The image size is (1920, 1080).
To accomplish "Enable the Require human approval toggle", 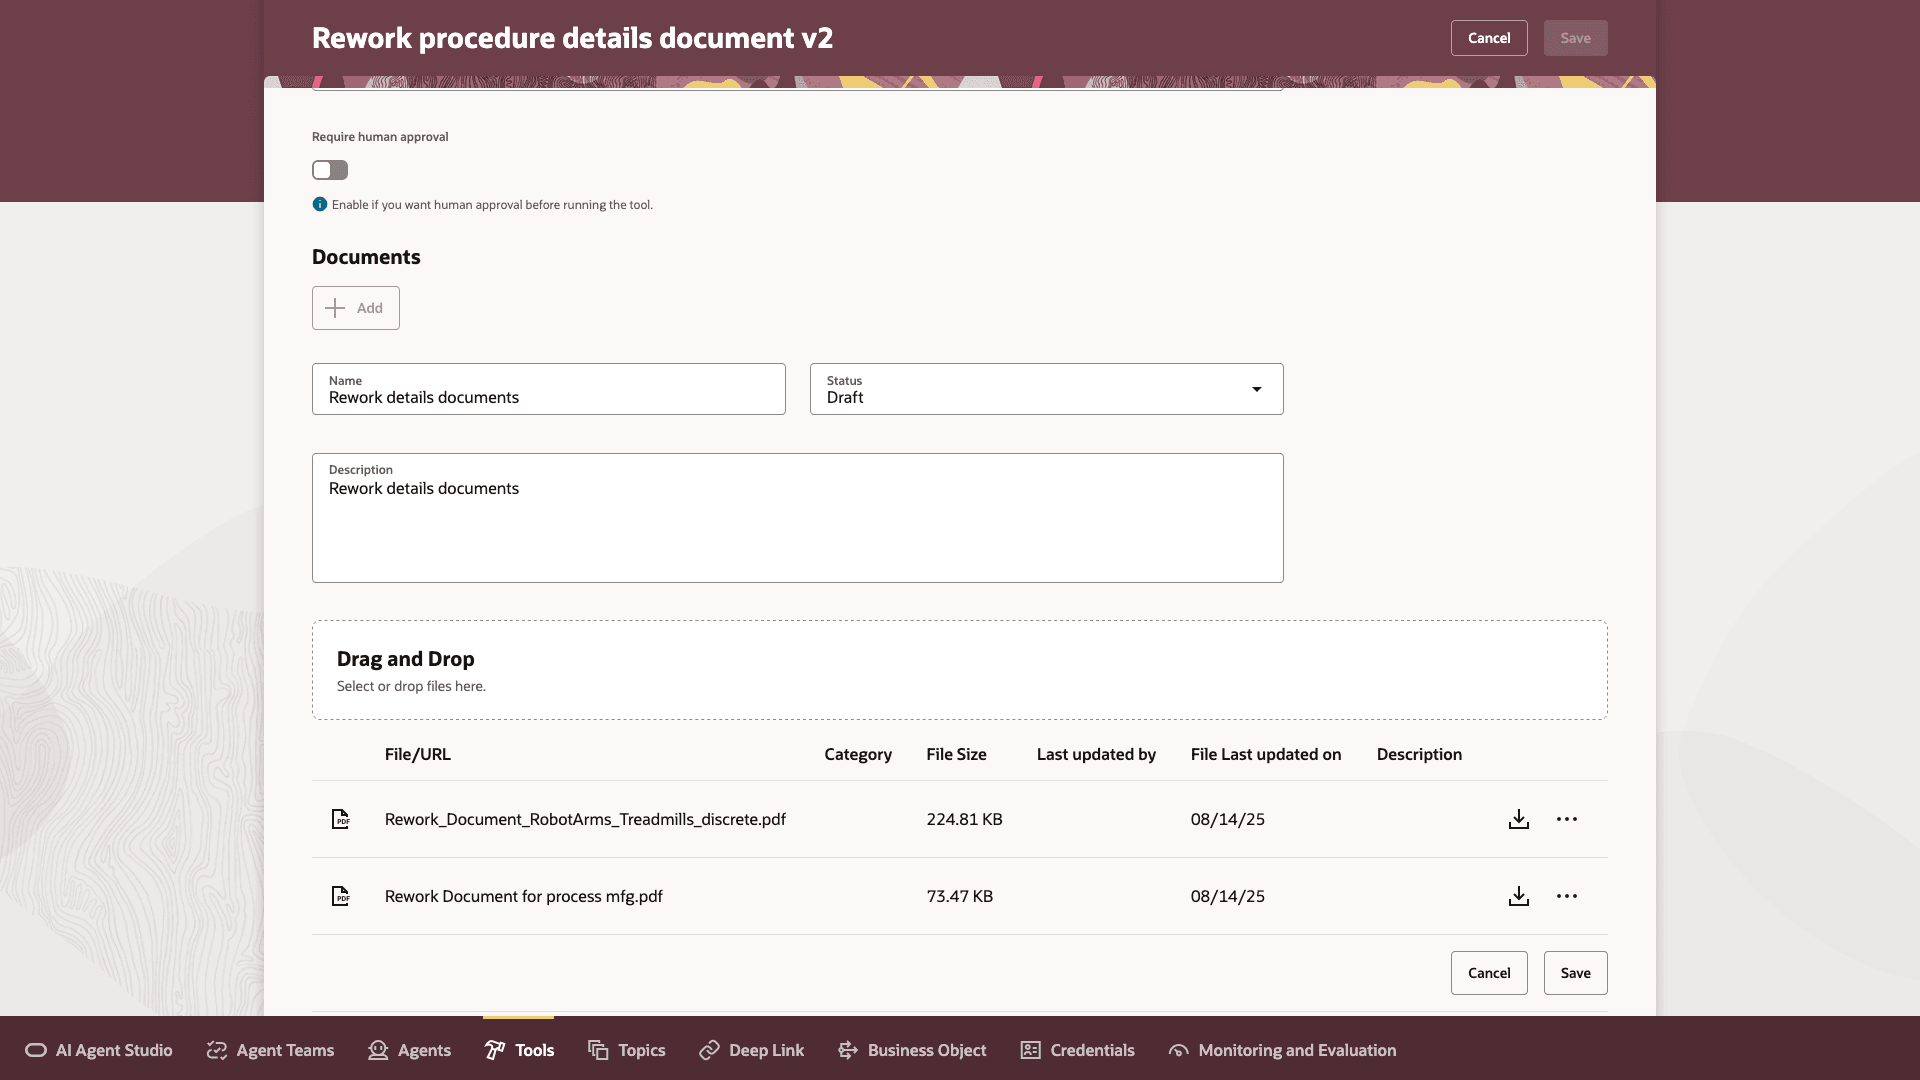I will click(x=330, y=170).
